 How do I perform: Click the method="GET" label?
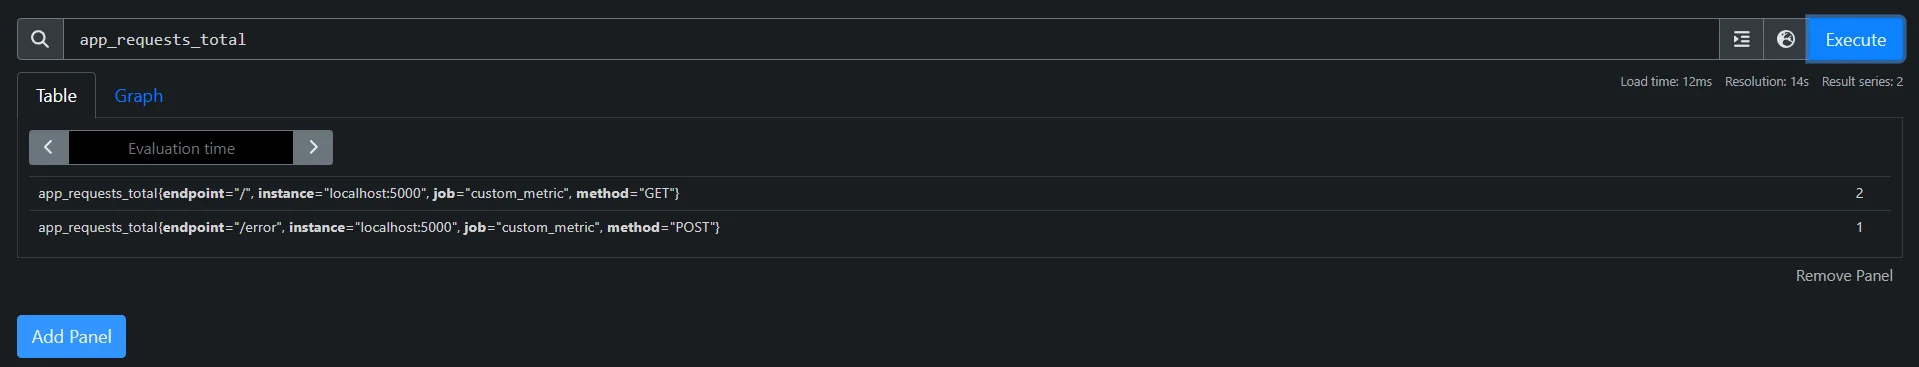coord(627,193)
